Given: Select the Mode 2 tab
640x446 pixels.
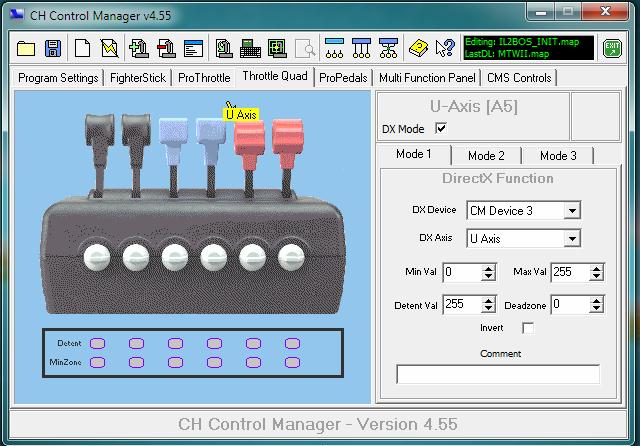Looking at the screenshot, I should click(x=486, y=155).
